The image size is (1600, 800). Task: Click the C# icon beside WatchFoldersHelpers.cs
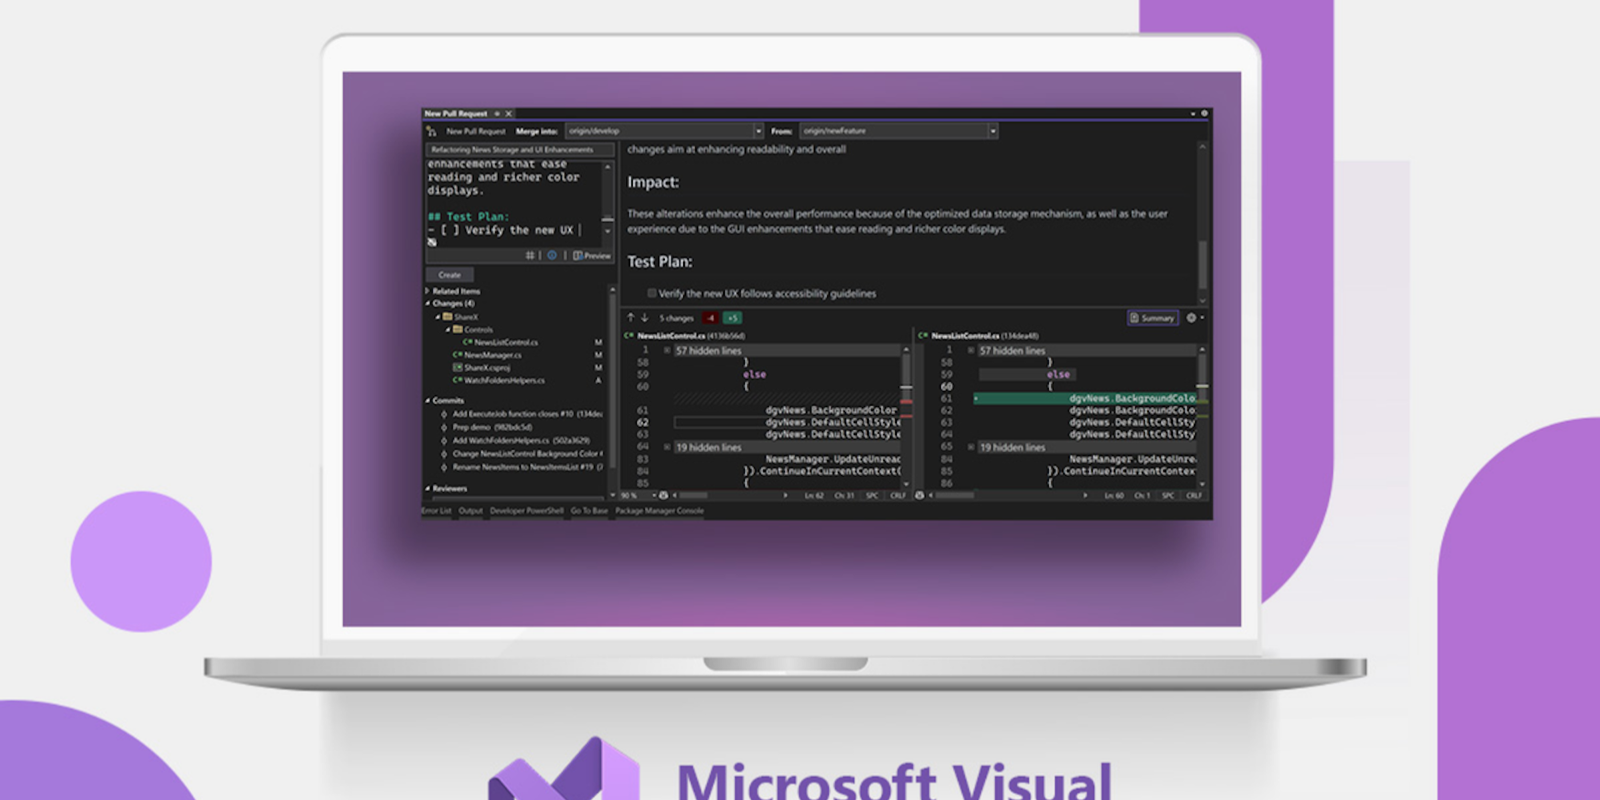(x=457, y=381)
